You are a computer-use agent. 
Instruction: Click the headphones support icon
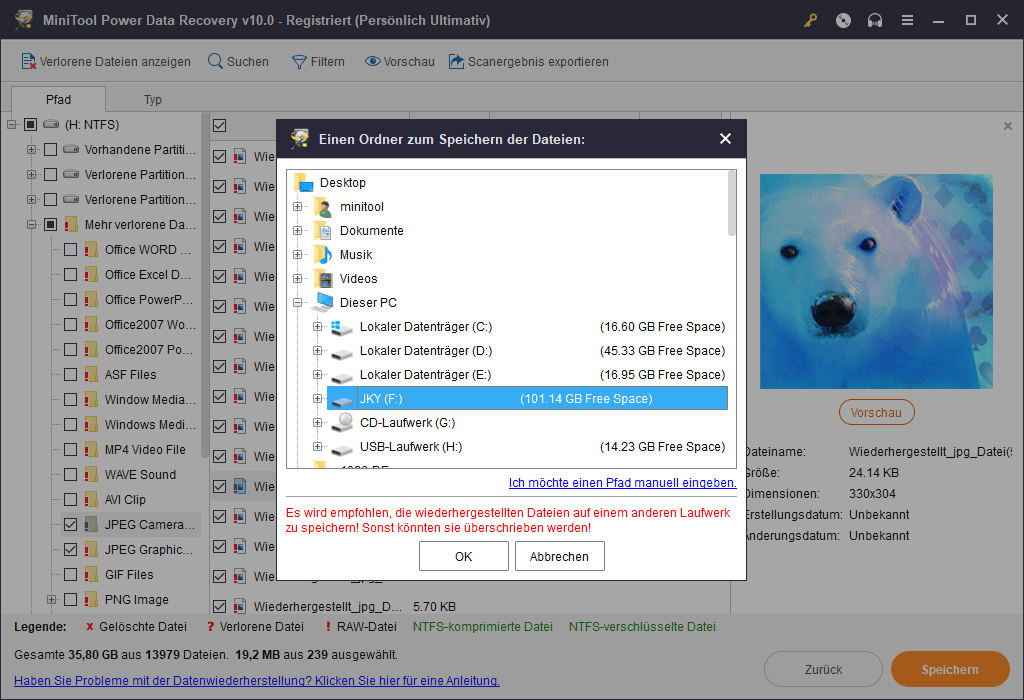[x=875, y=20]
